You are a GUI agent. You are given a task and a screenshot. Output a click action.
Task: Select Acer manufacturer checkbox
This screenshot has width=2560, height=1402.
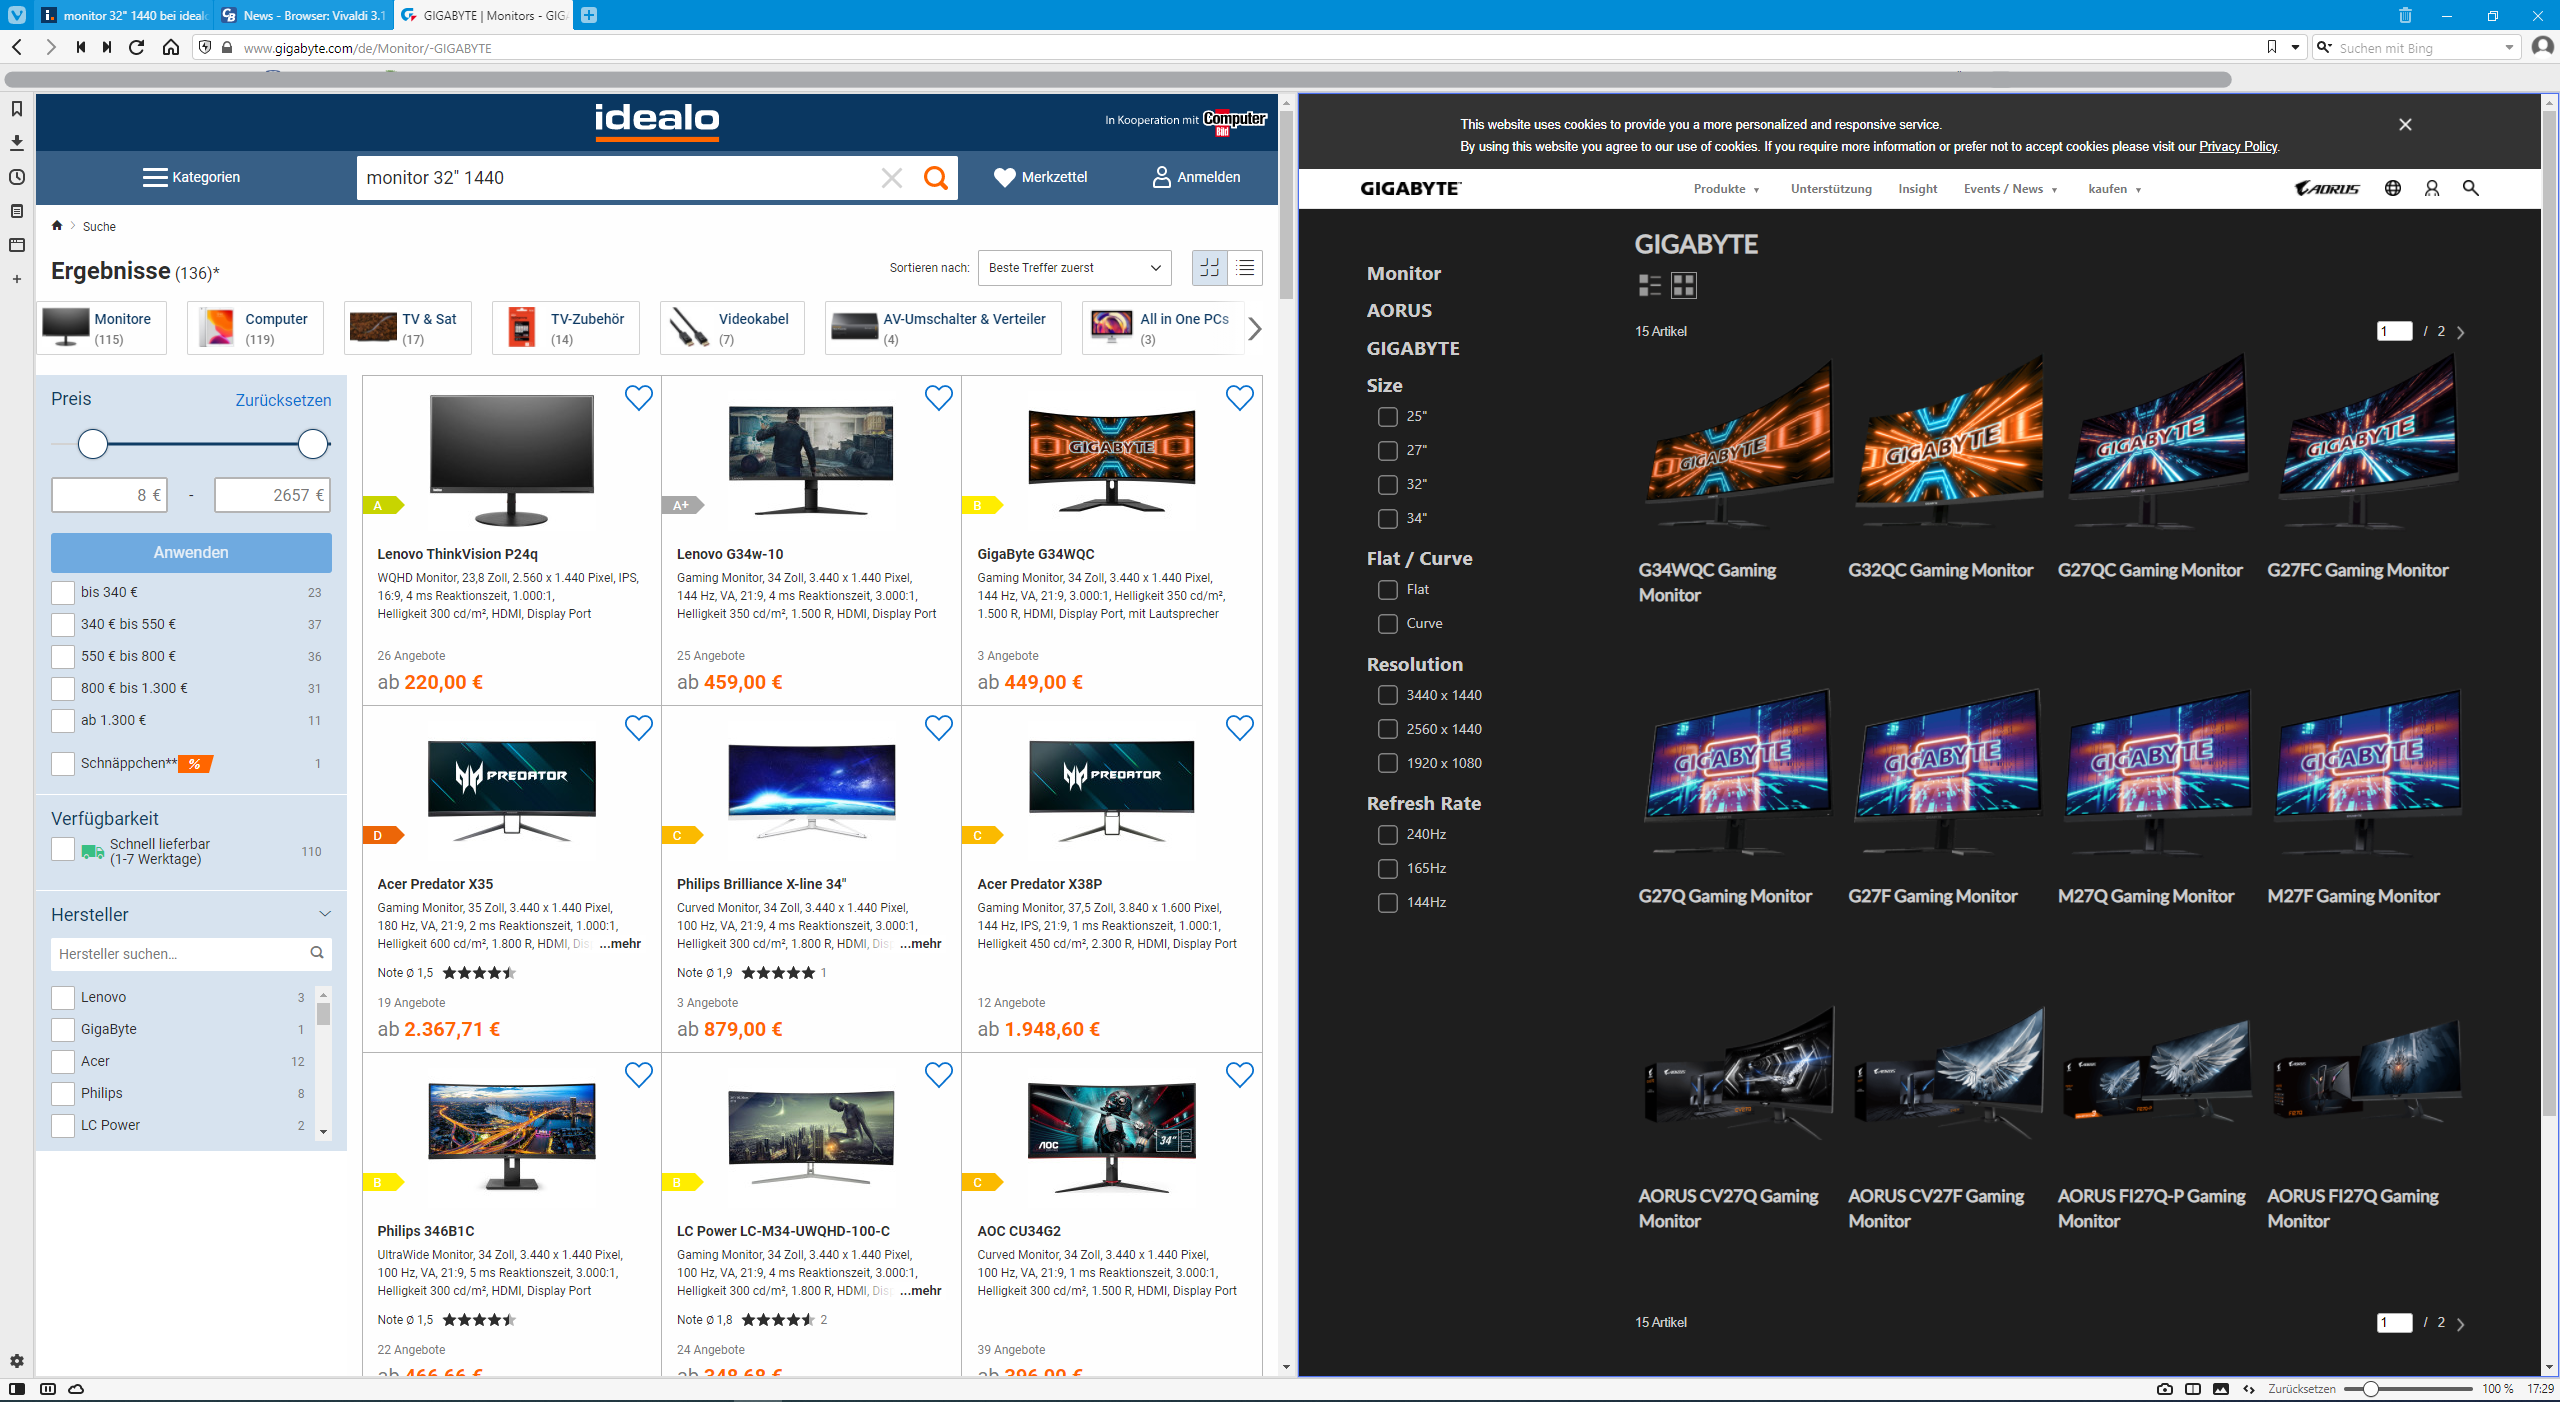63,1062
